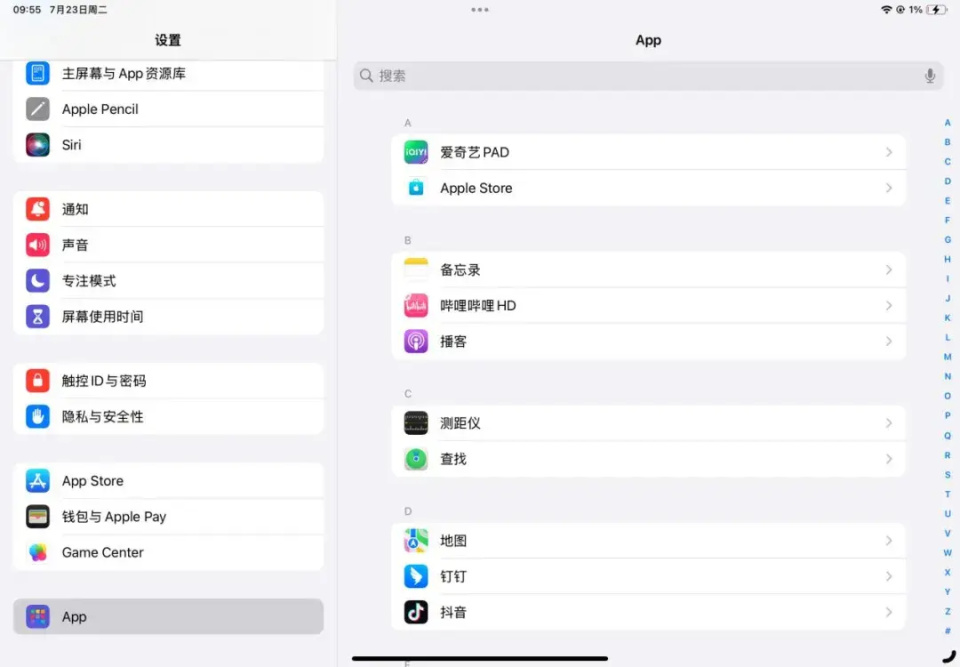Image resolution: width=960 pixels, height=667 pixels.
Task: Tap the 备忘录 notes icon
Action: (416, 269)
